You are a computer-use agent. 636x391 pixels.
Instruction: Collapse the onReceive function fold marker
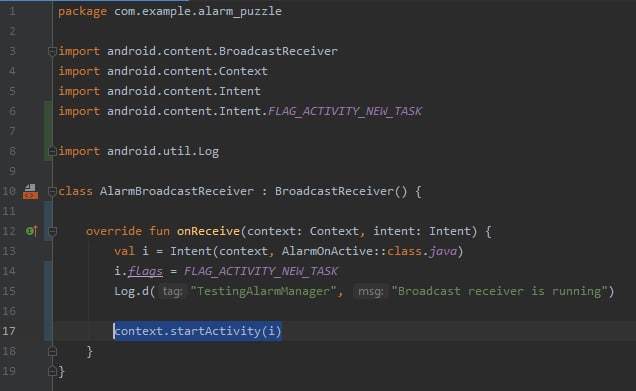[52, 231]
